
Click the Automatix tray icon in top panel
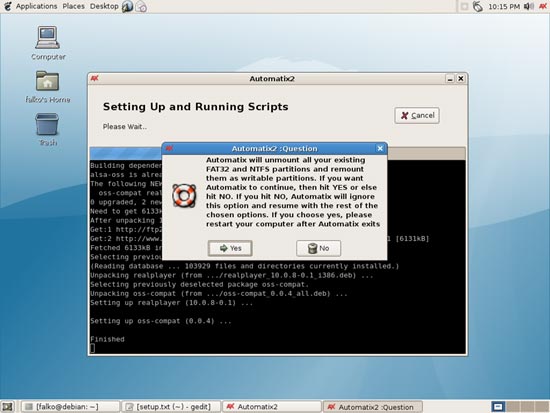(543, 6)
